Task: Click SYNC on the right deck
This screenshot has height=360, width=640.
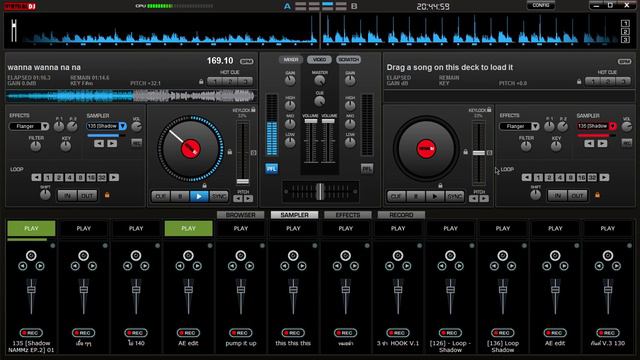Action: 454,196
